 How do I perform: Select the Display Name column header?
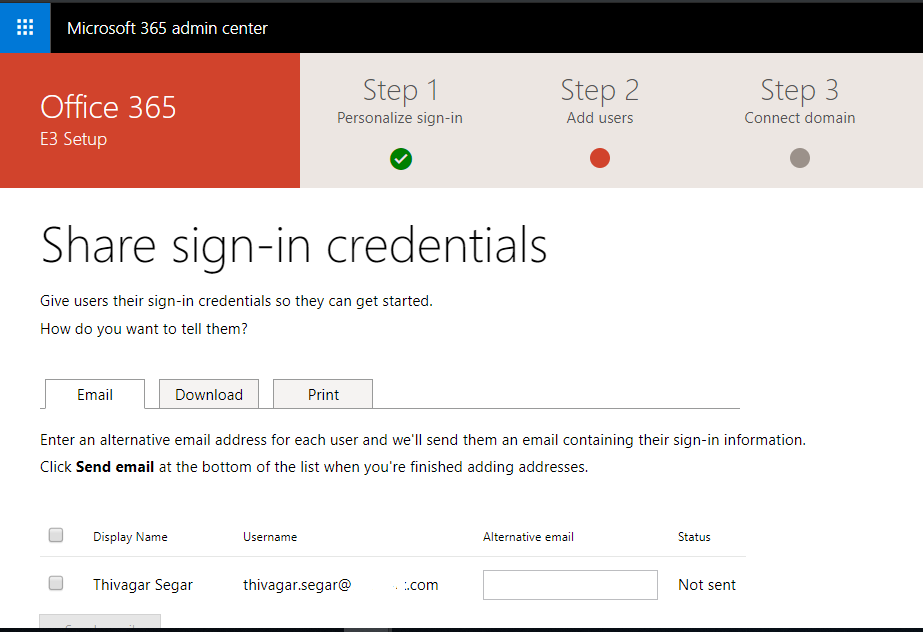click(130, 536)
